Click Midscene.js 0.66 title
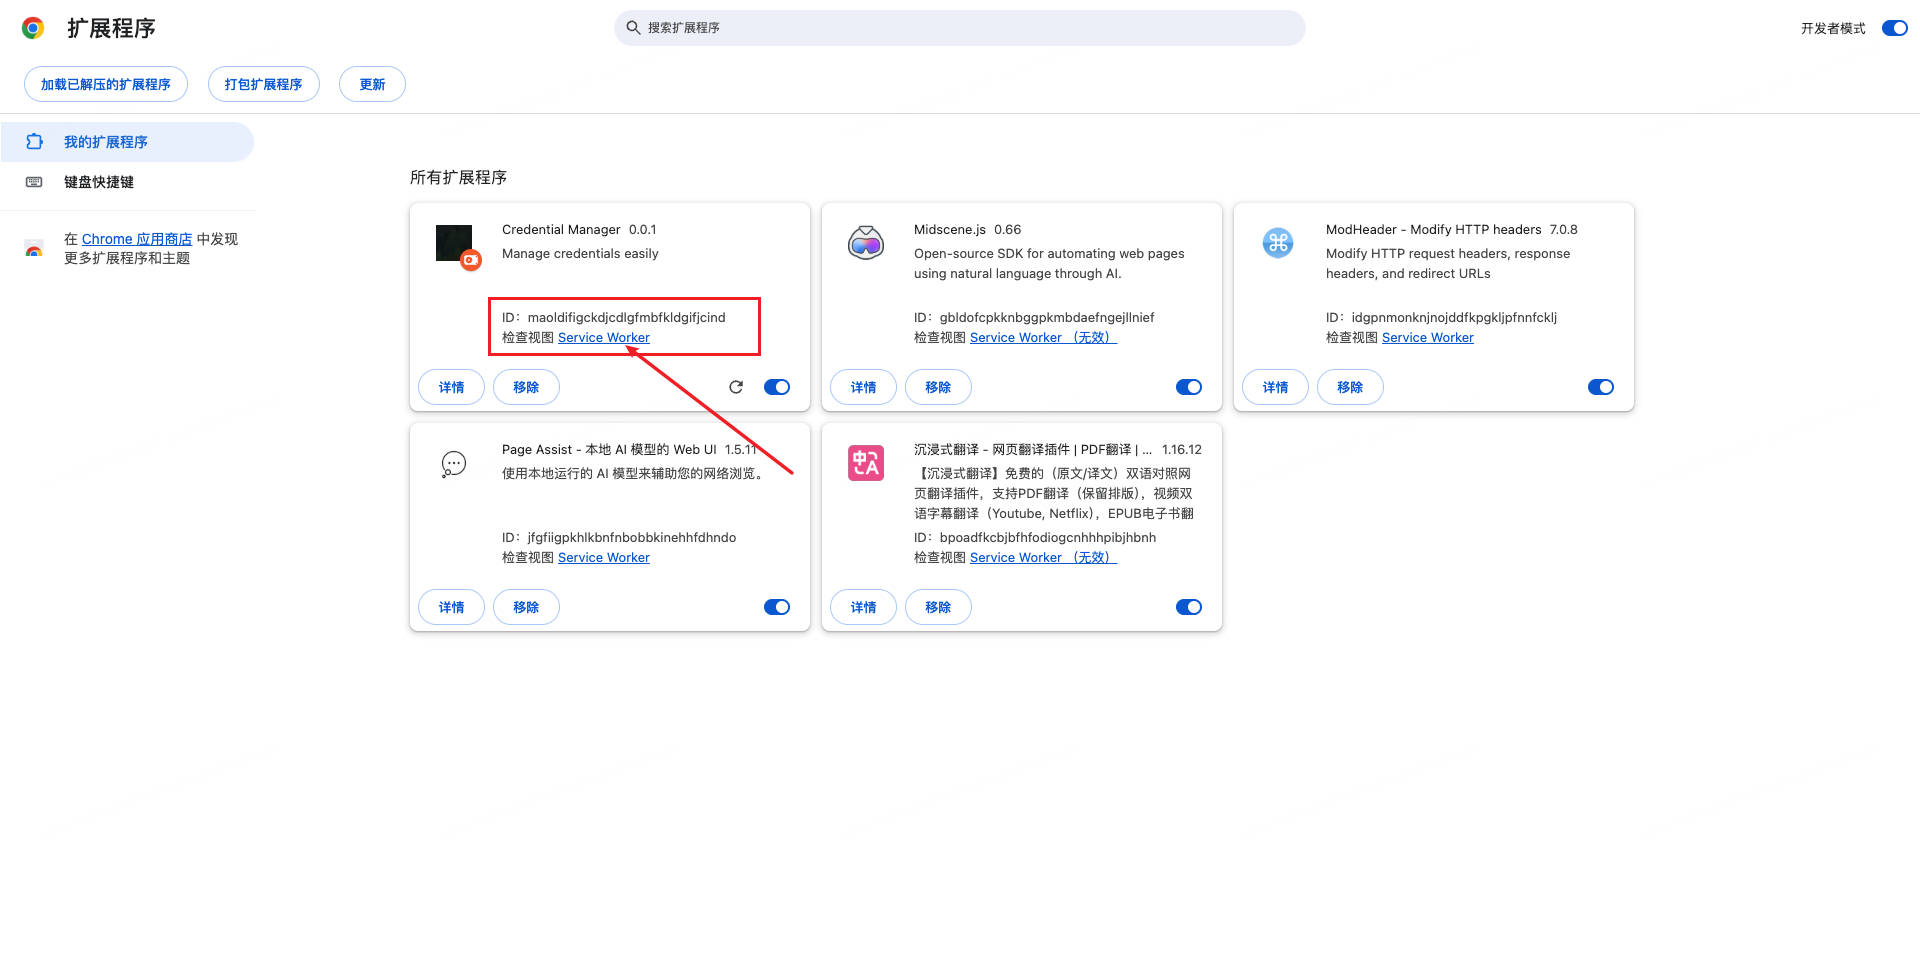This screenshot has width=1920, height=958. 967,230
